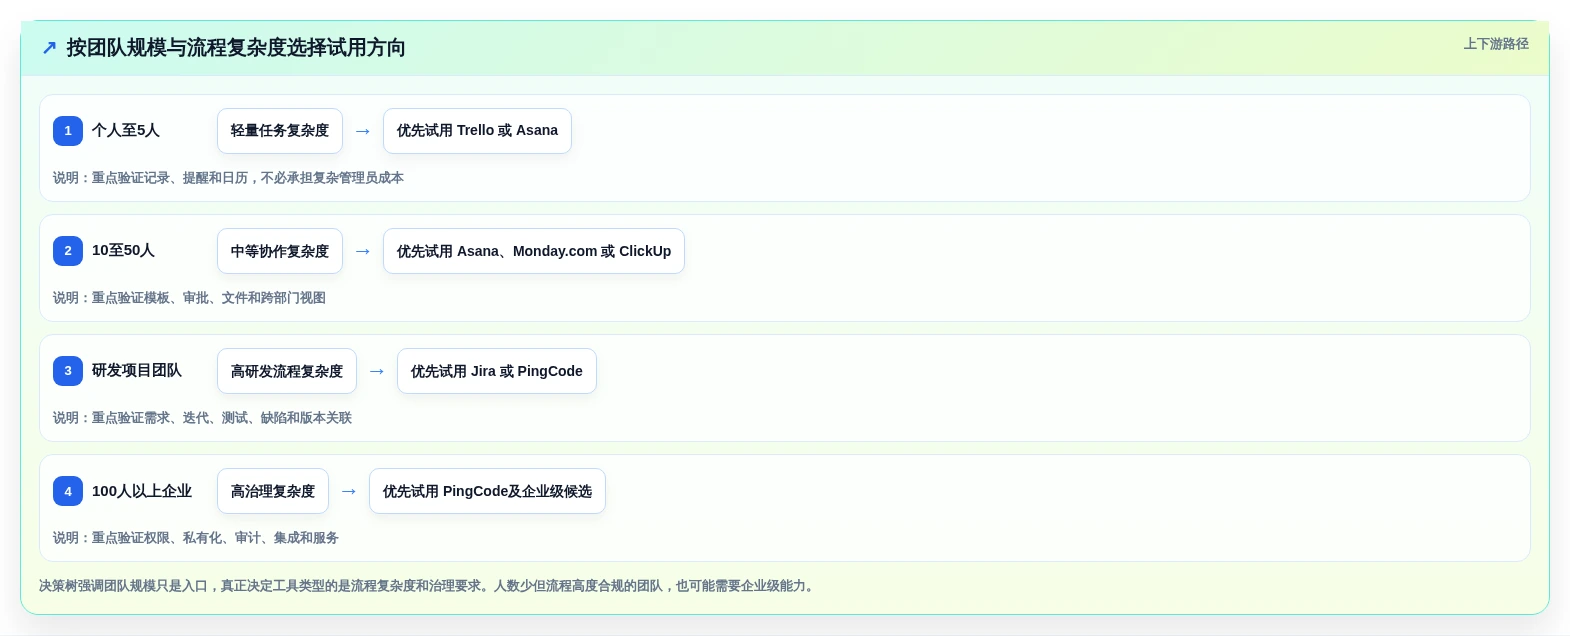Click the 优先试用 Jira 或 PingCode box
The width and height of the screenshot is (1570, 636).
coord(497,371)
